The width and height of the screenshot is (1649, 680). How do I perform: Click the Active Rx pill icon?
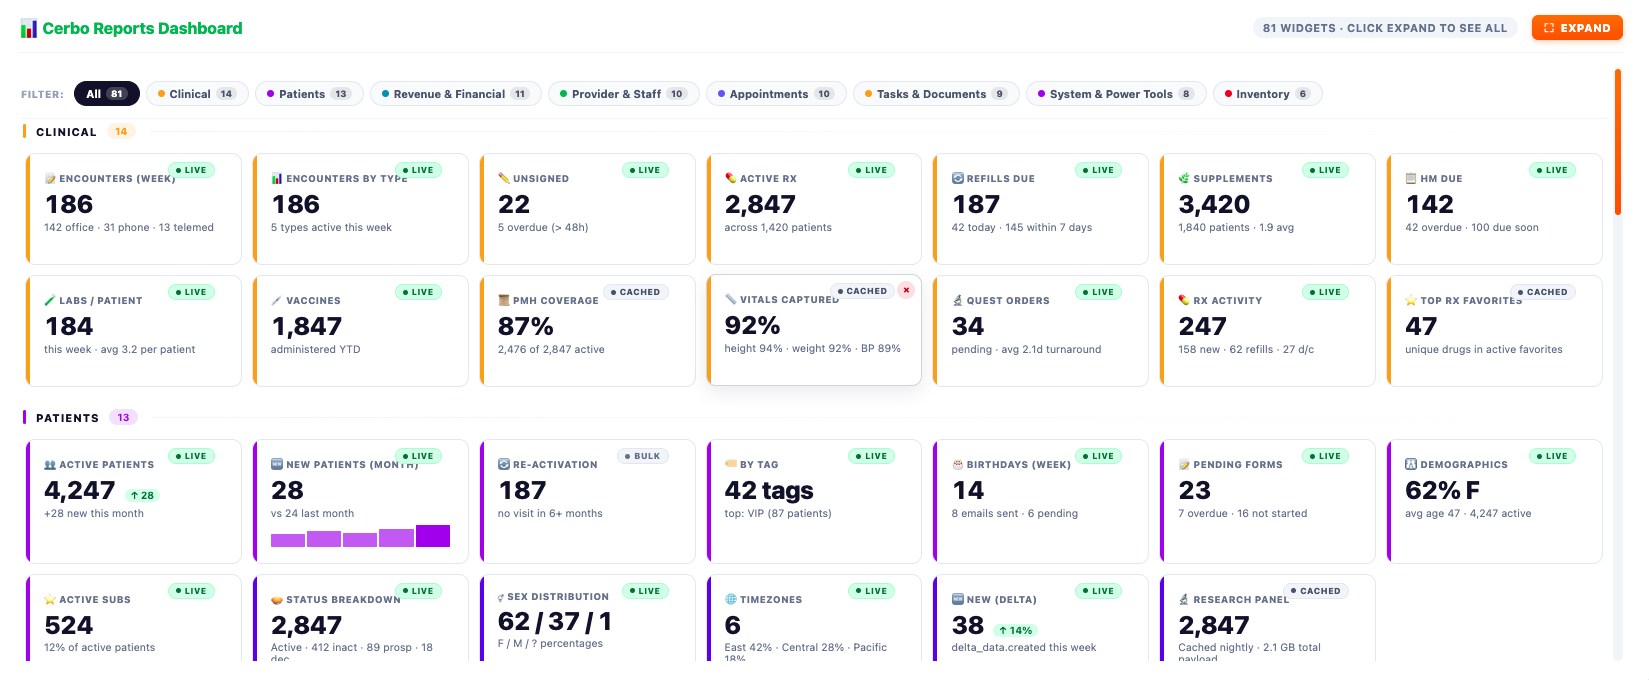pos(731,179)
